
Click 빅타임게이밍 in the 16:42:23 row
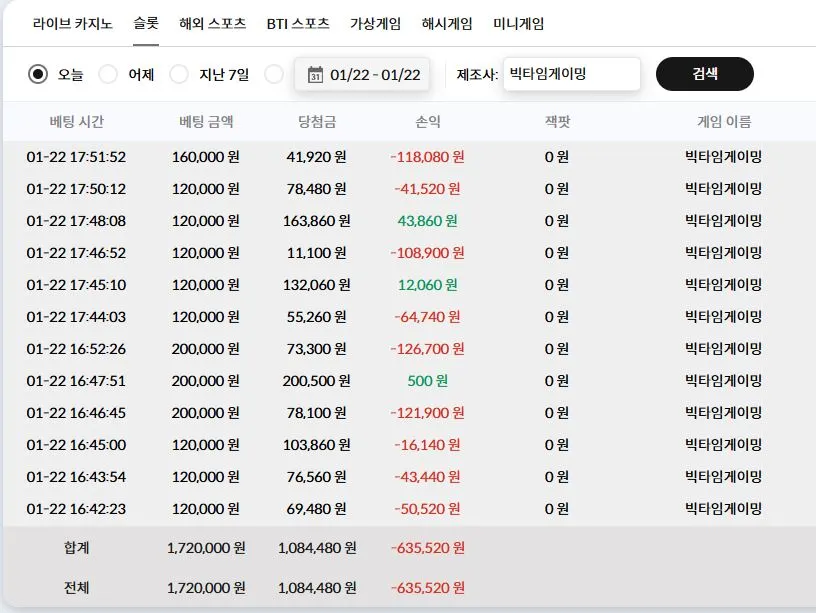723,508
